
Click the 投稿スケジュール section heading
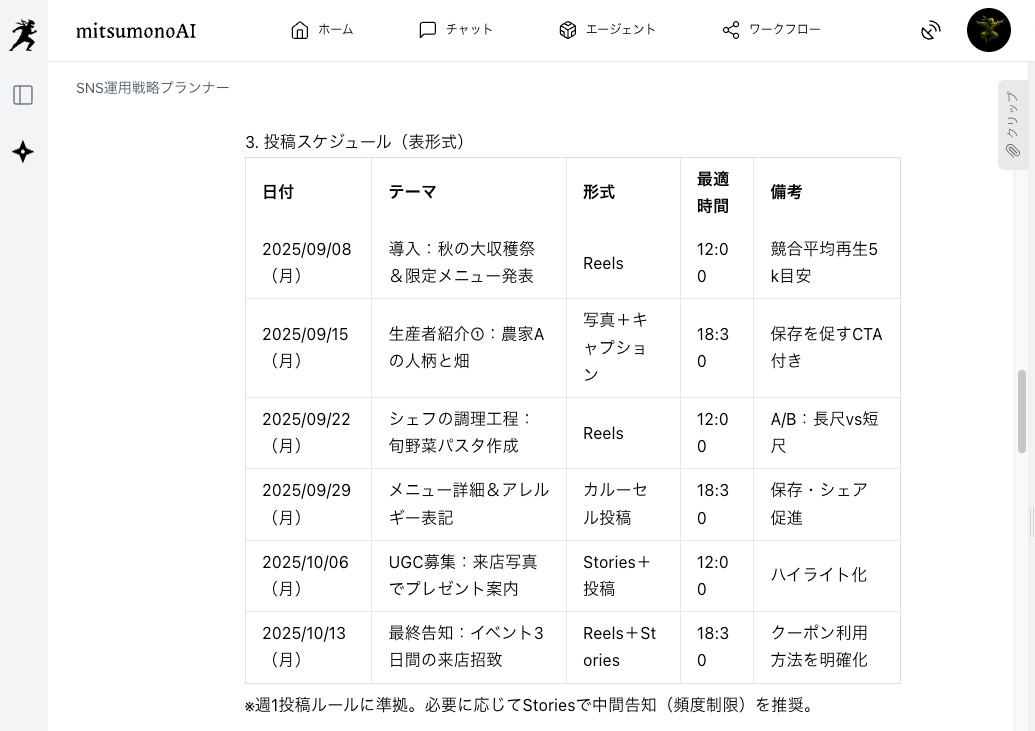click(x=356, y=142)
